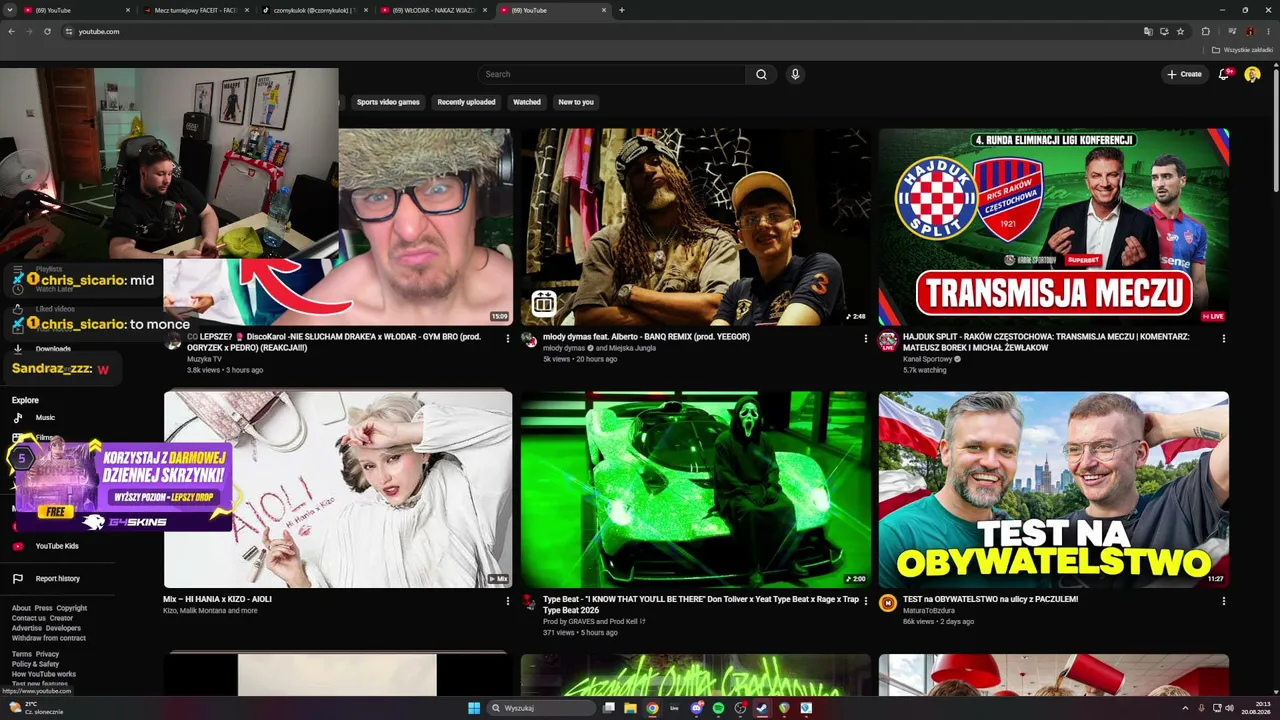Click the Windows taskbar Wyszukaj search box

tap(540, 708)
